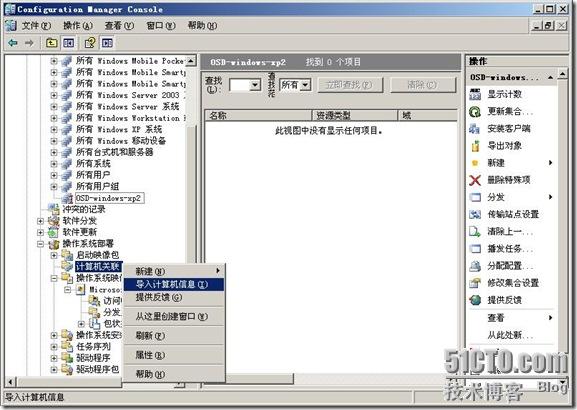
Task: Click the tree pane horizontal scroll left arrow
Action: 10,382
